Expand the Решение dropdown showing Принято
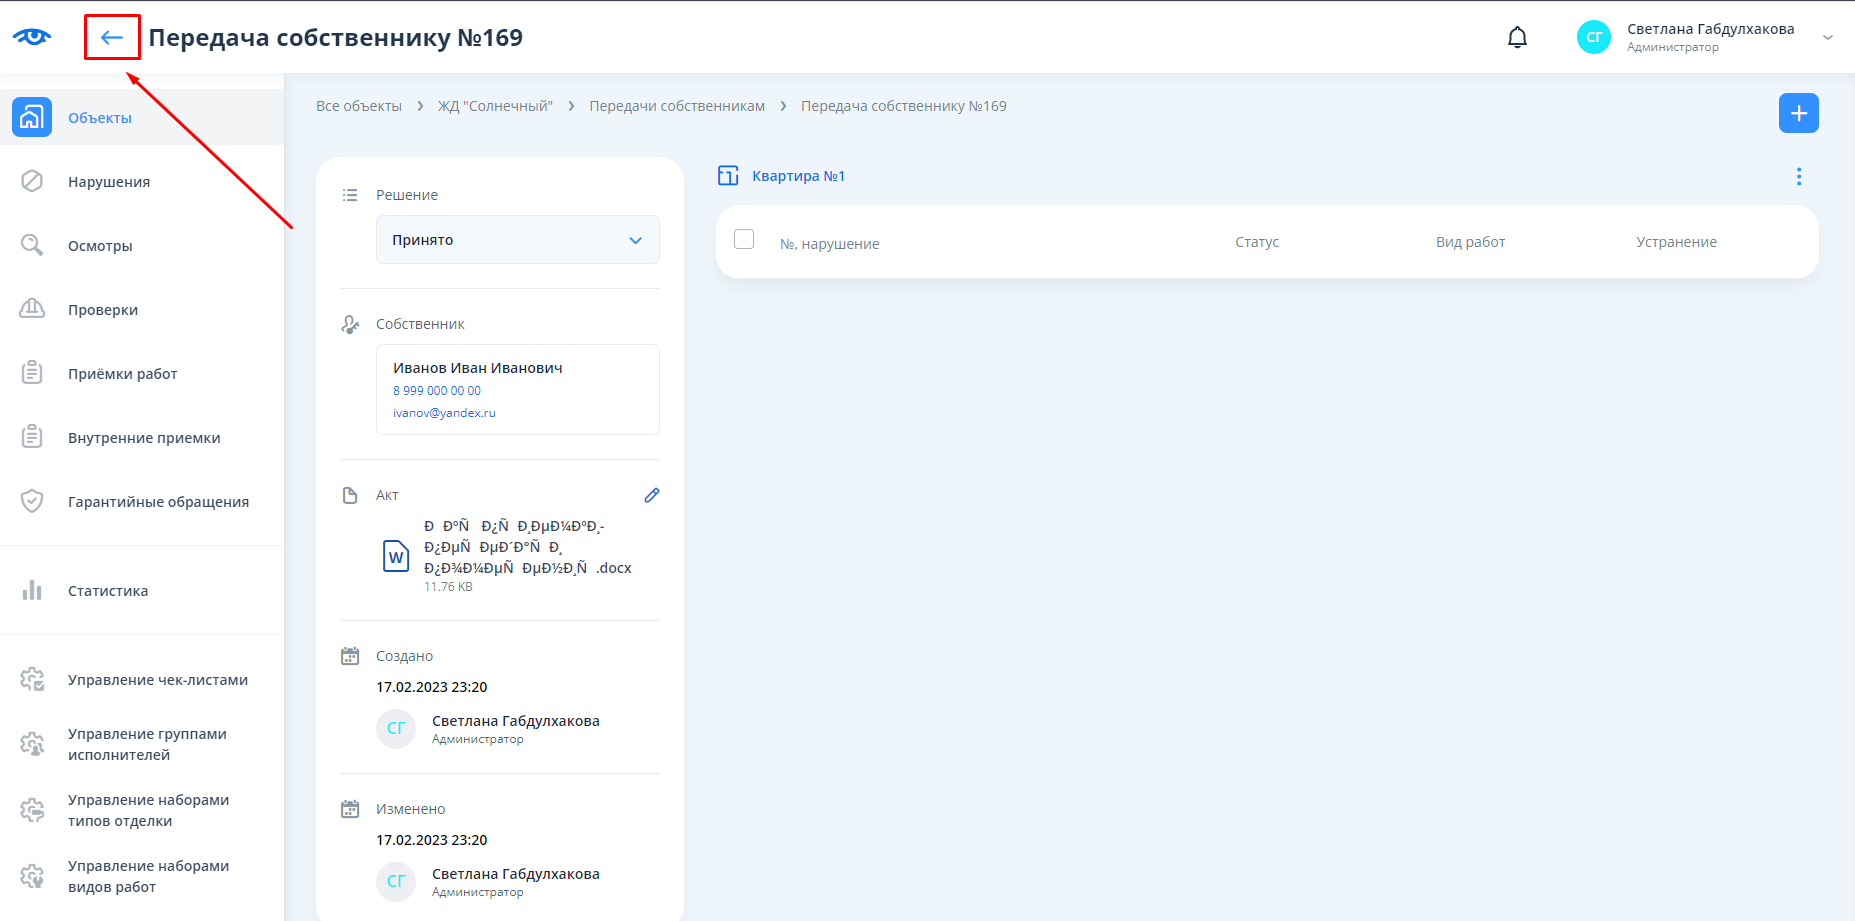1855x921 pixels. pos(517,240)
